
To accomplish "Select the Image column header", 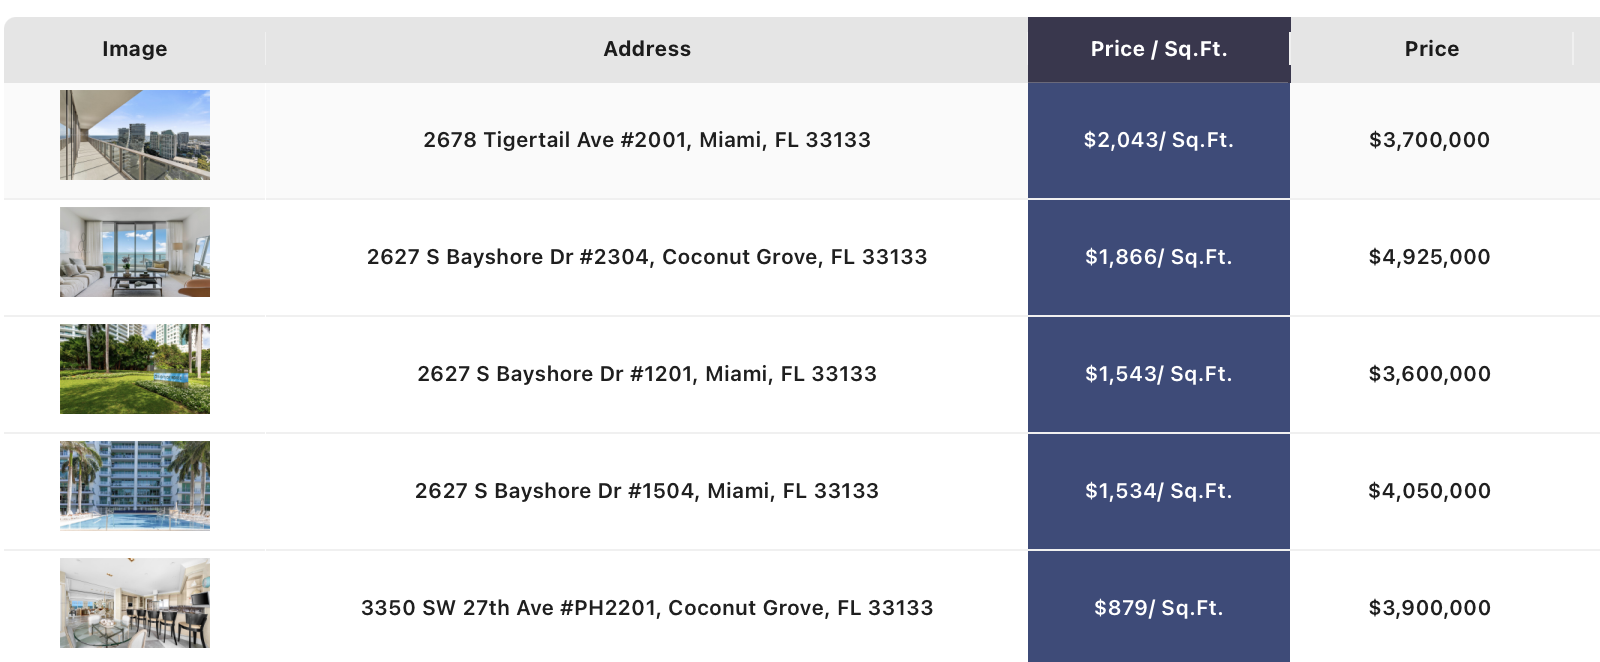I will click(x=135, y=49).
